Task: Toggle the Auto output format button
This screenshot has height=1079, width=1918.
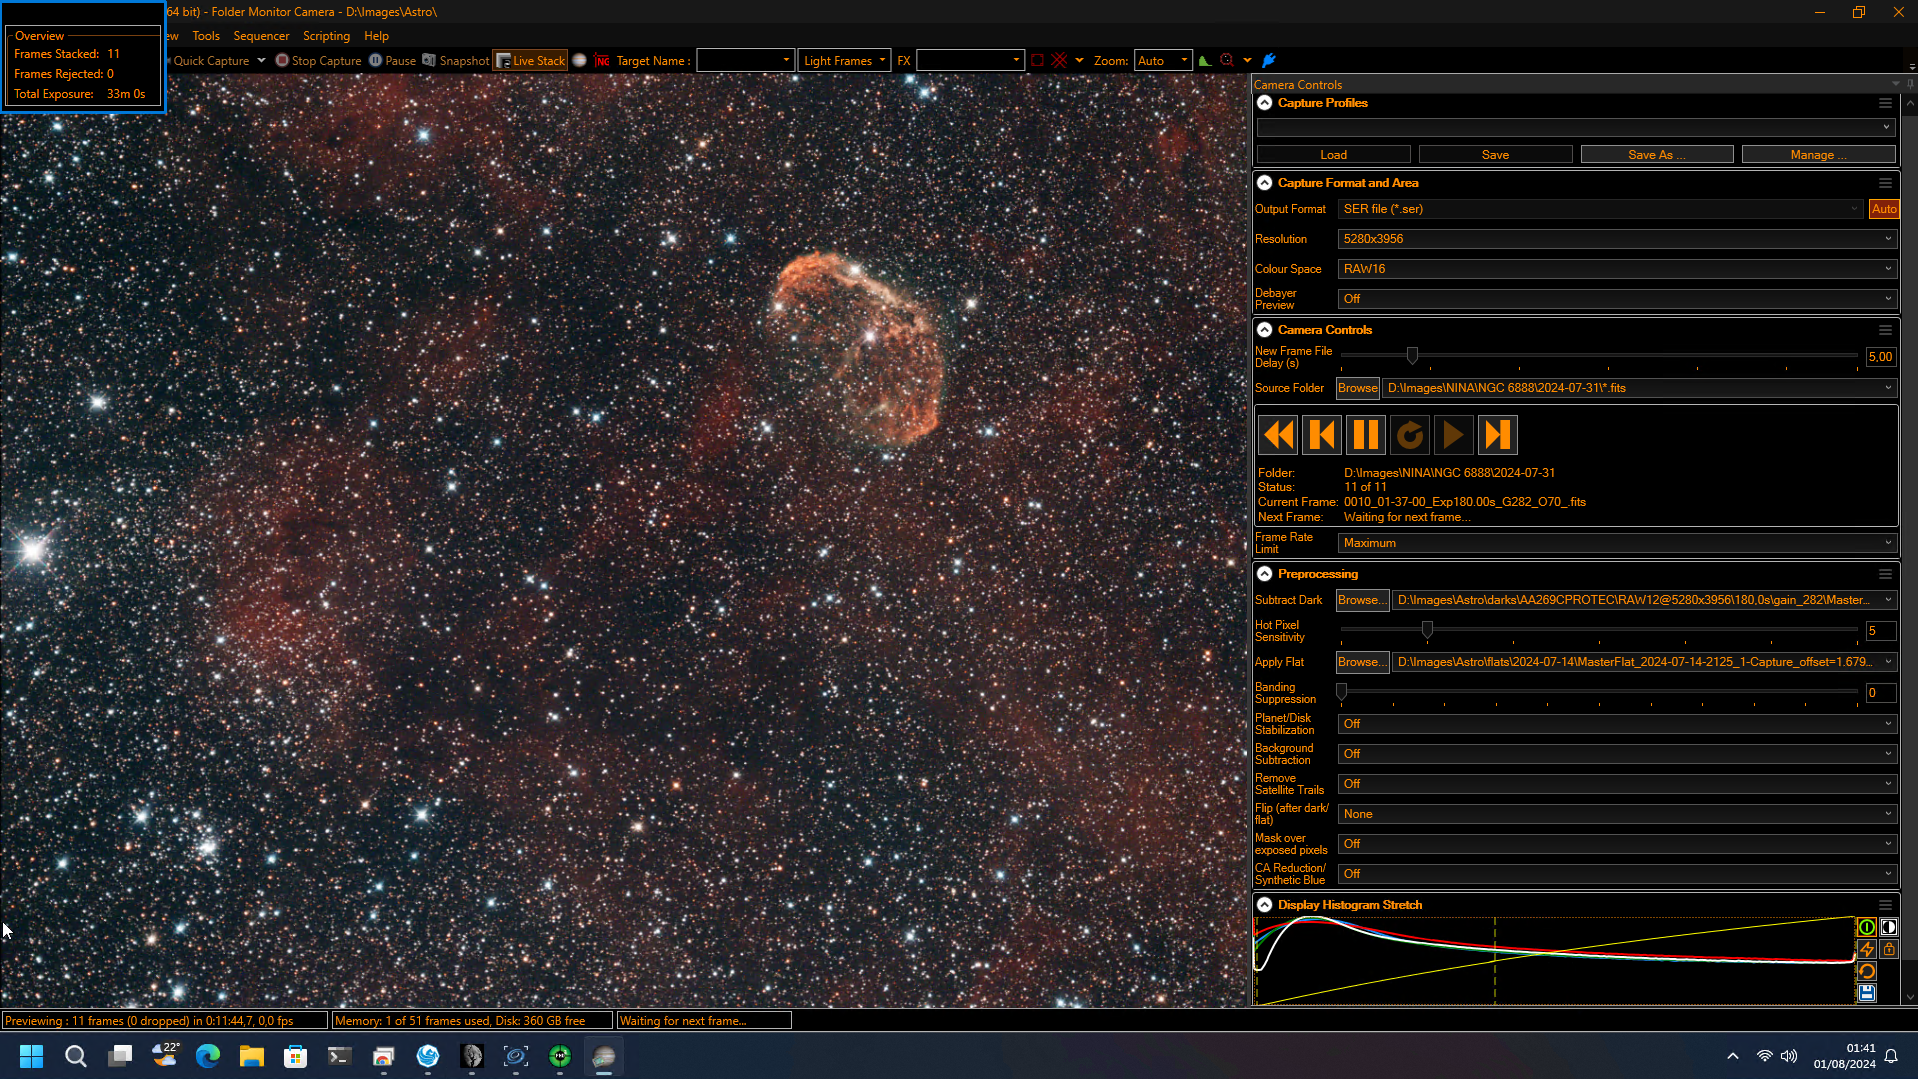Action: pyautogui.click(x=1884, y=209)
